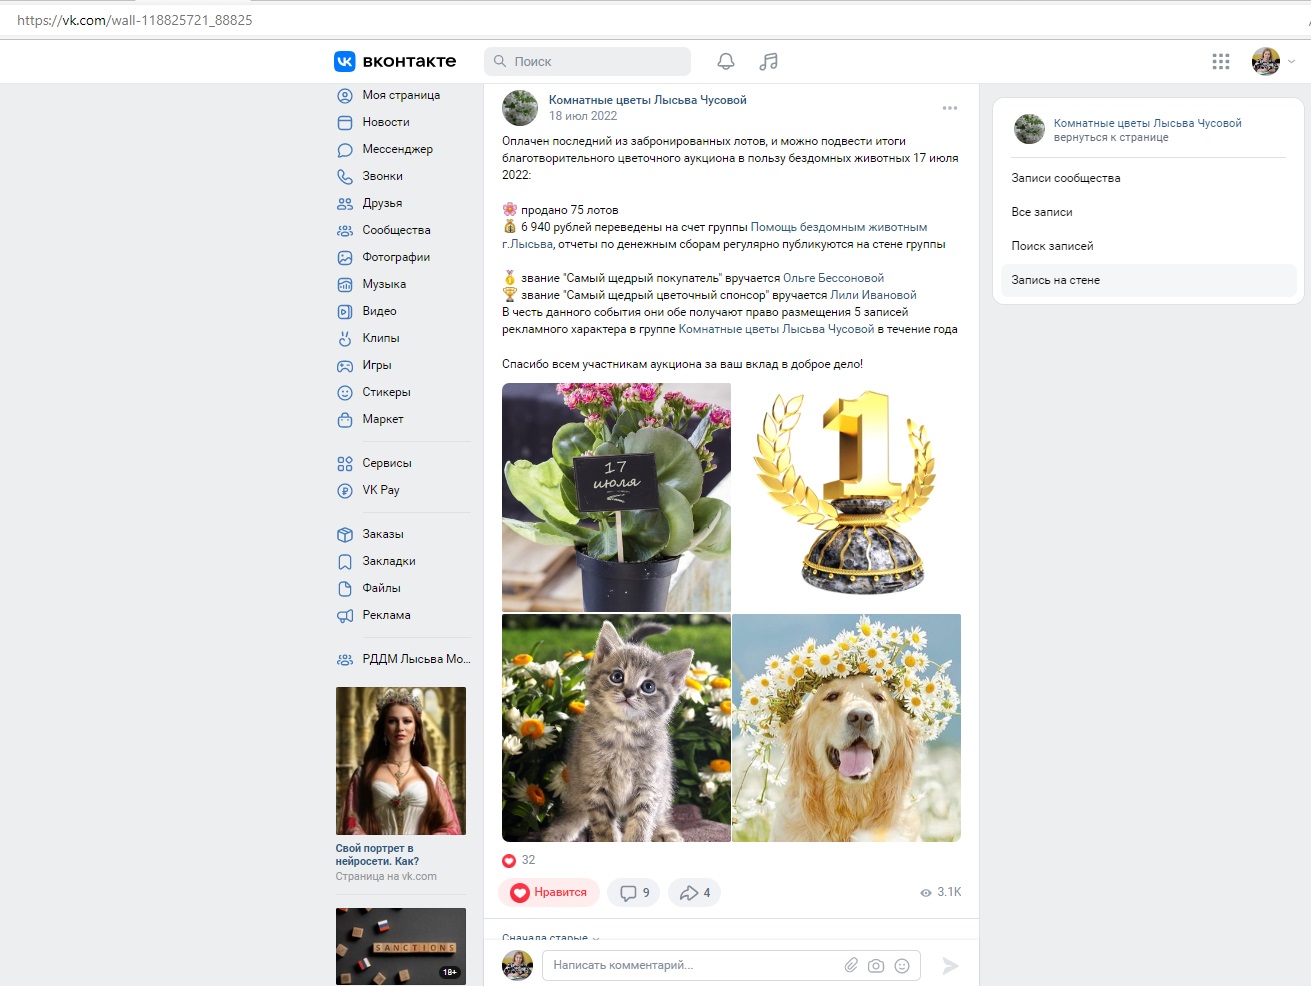The width and height of the screenshot is (1311, 987).
Task: Click the Закладки bookmark icon
Action: [x=345, y=561]
